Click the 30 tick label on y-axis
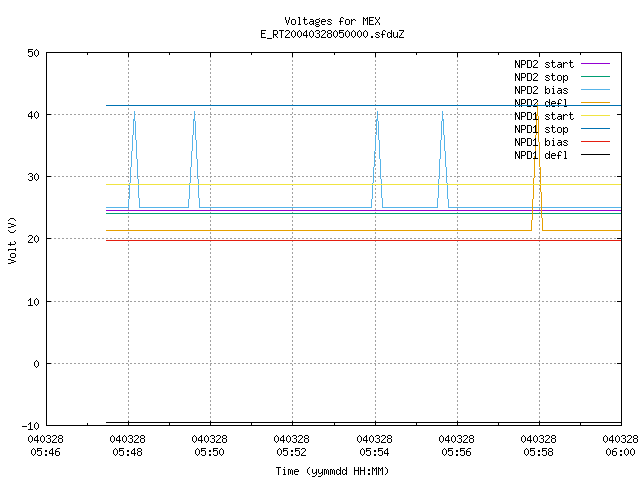 click(x=33, y=177)
